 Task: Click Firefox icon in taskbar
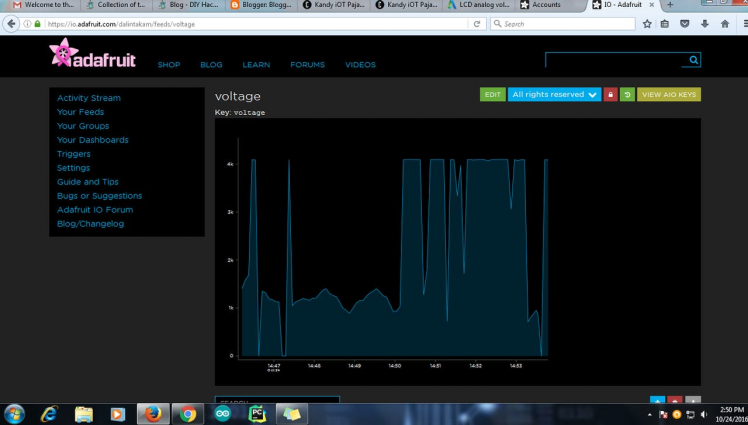tap(153, 414)
